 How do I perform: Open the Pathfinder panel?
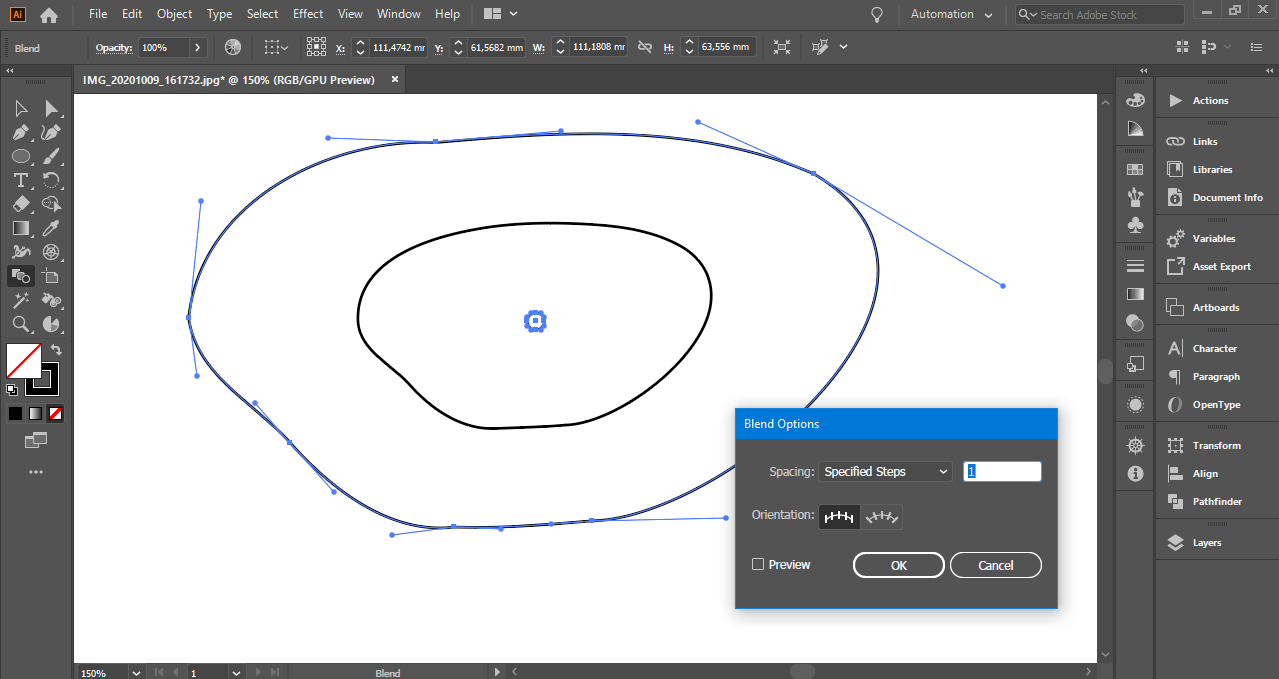click(1216, 502)
